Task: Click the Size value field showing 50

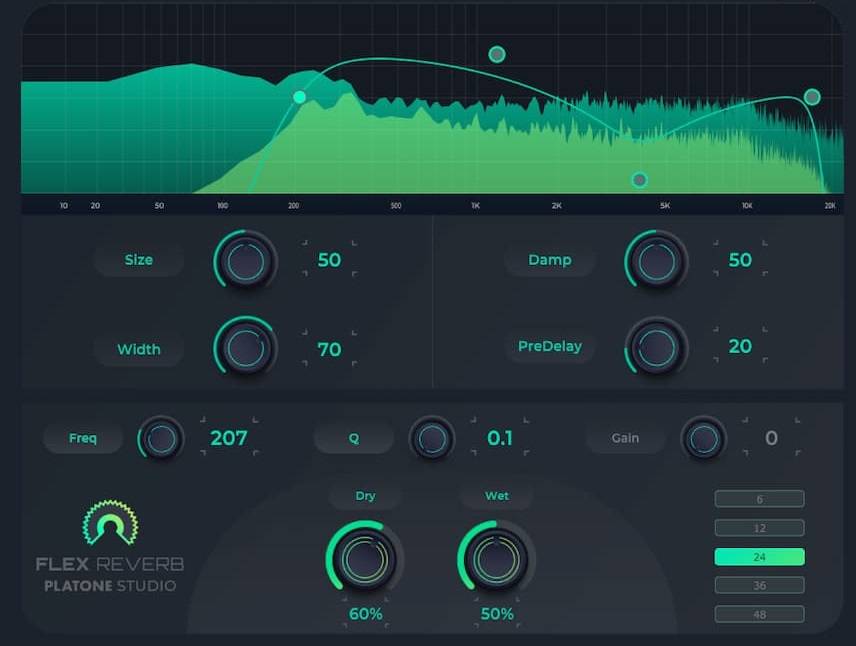Action: click(x=329, y=260)
